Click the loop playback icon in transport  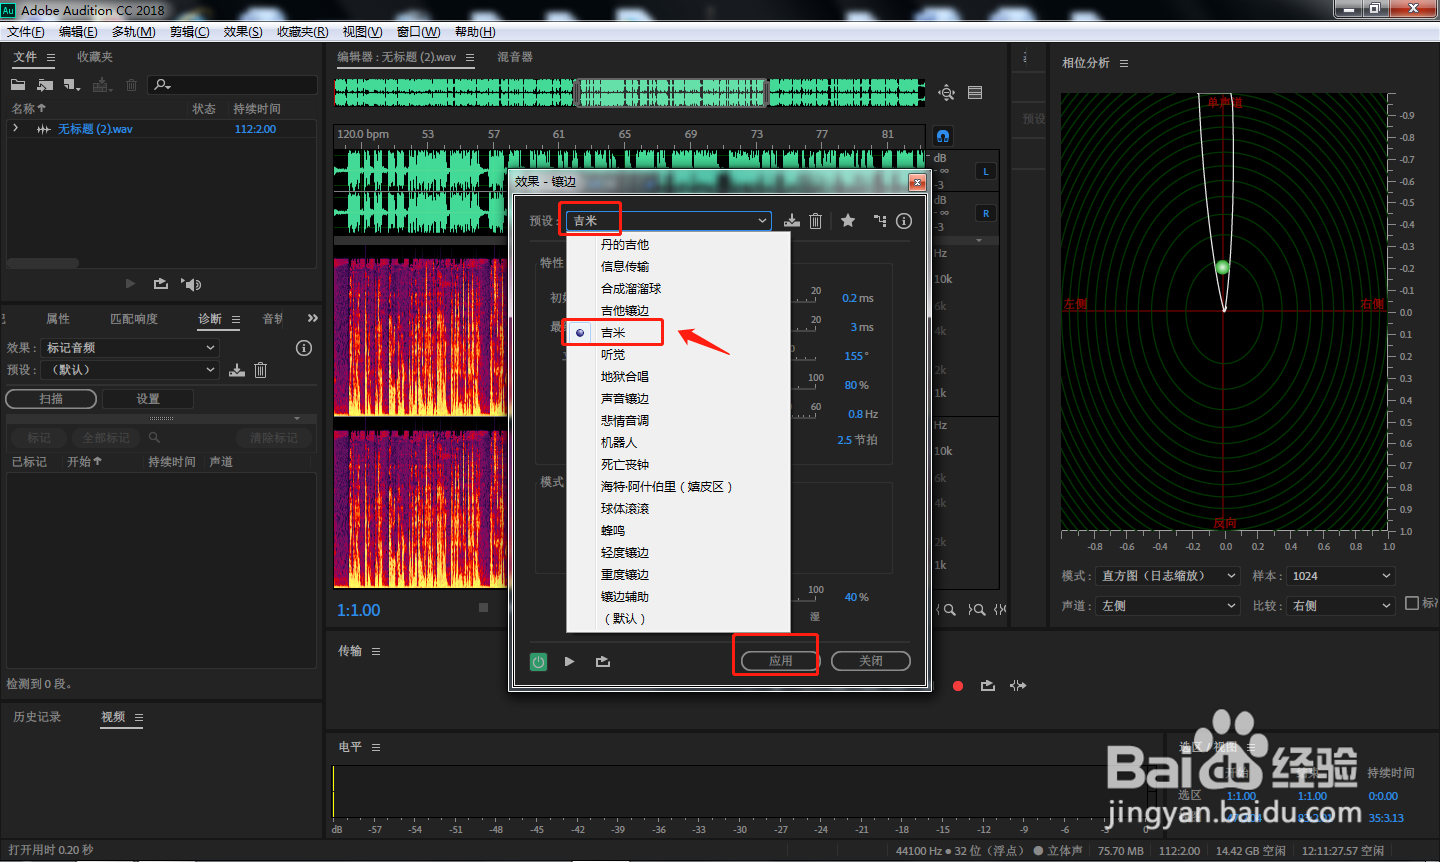pos(988,686)
